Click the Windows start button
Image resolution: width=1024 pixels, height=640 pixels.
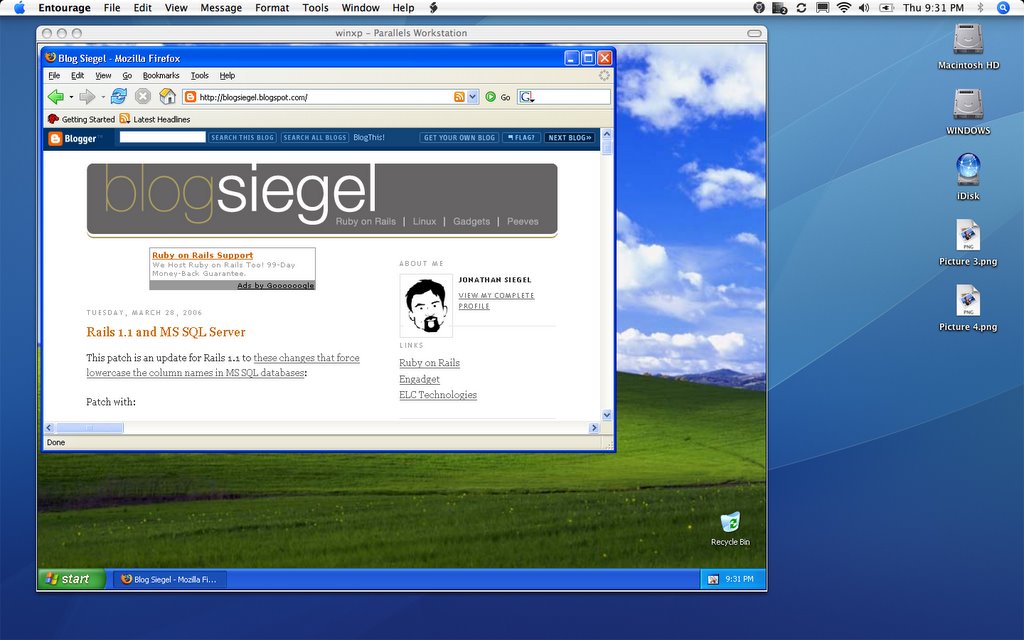click(71, 579)
